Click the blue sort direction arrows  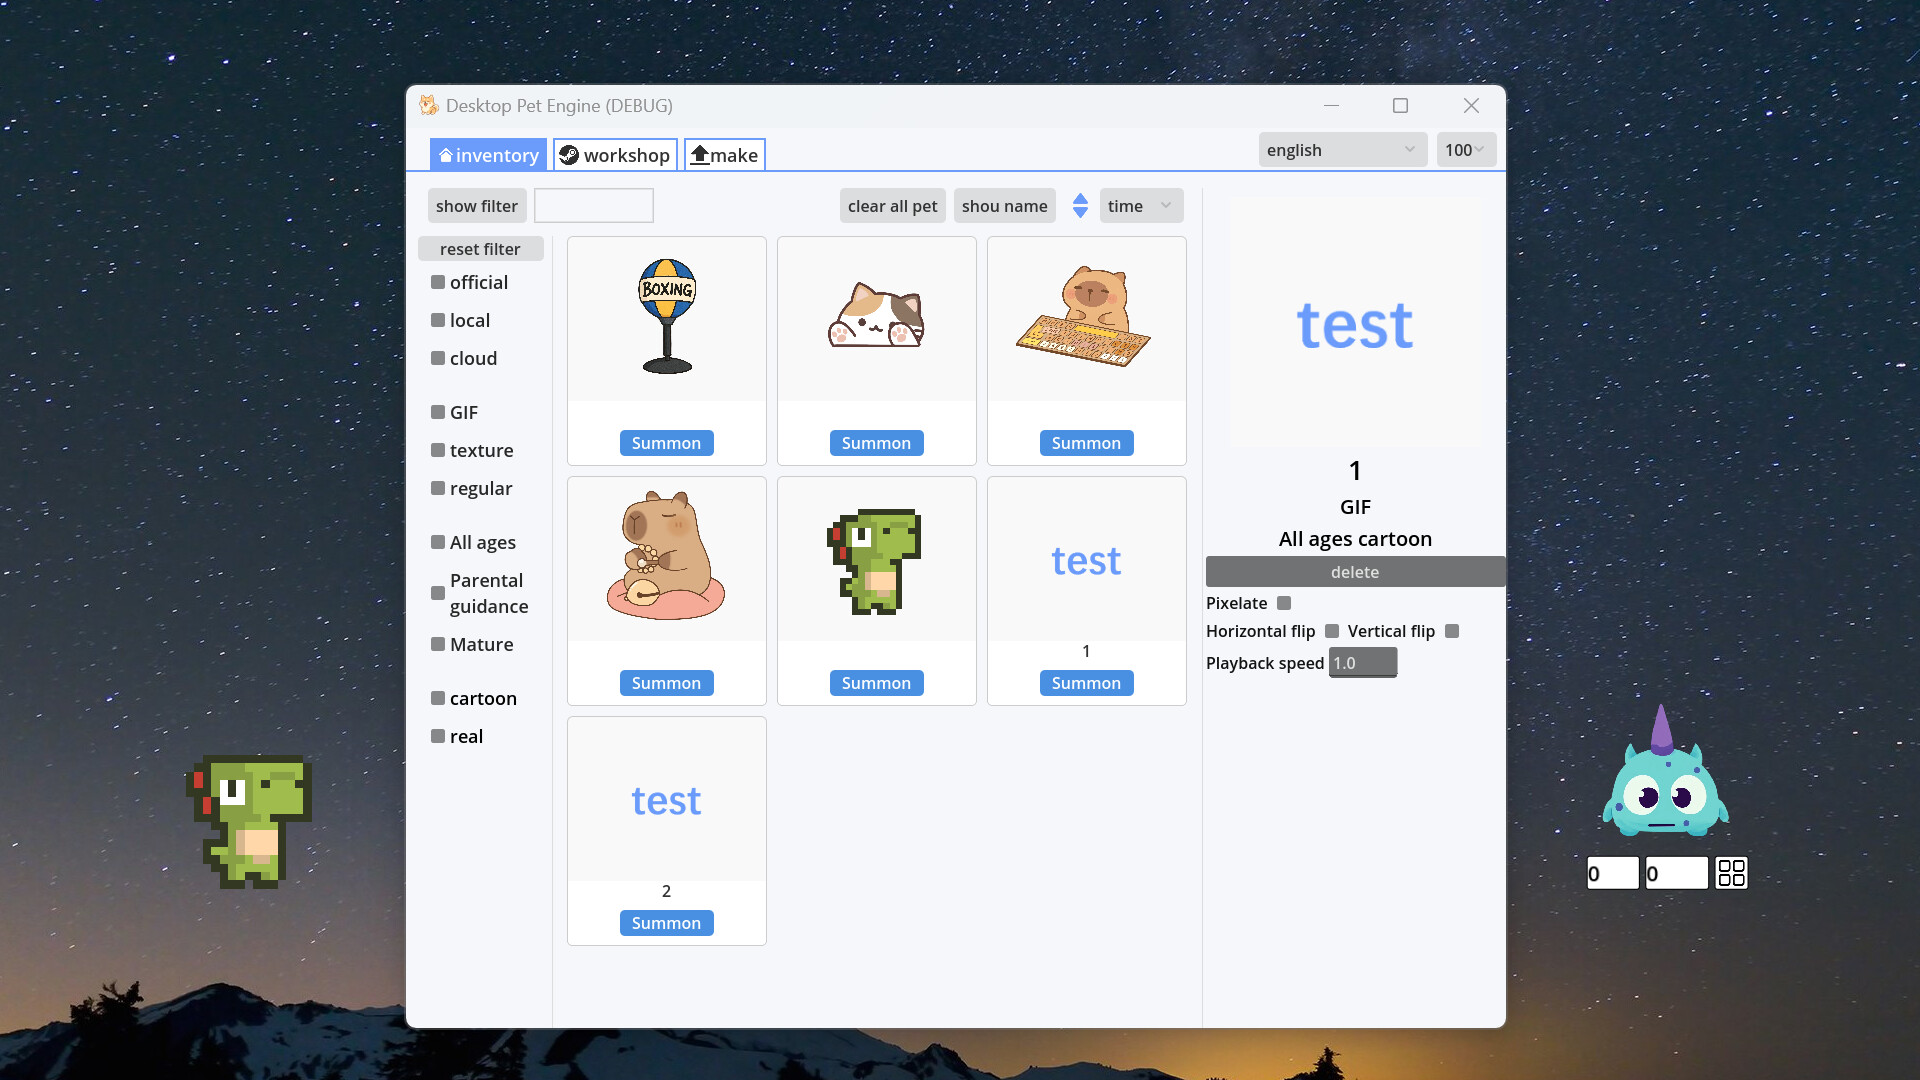click(x=1079, y=205)
